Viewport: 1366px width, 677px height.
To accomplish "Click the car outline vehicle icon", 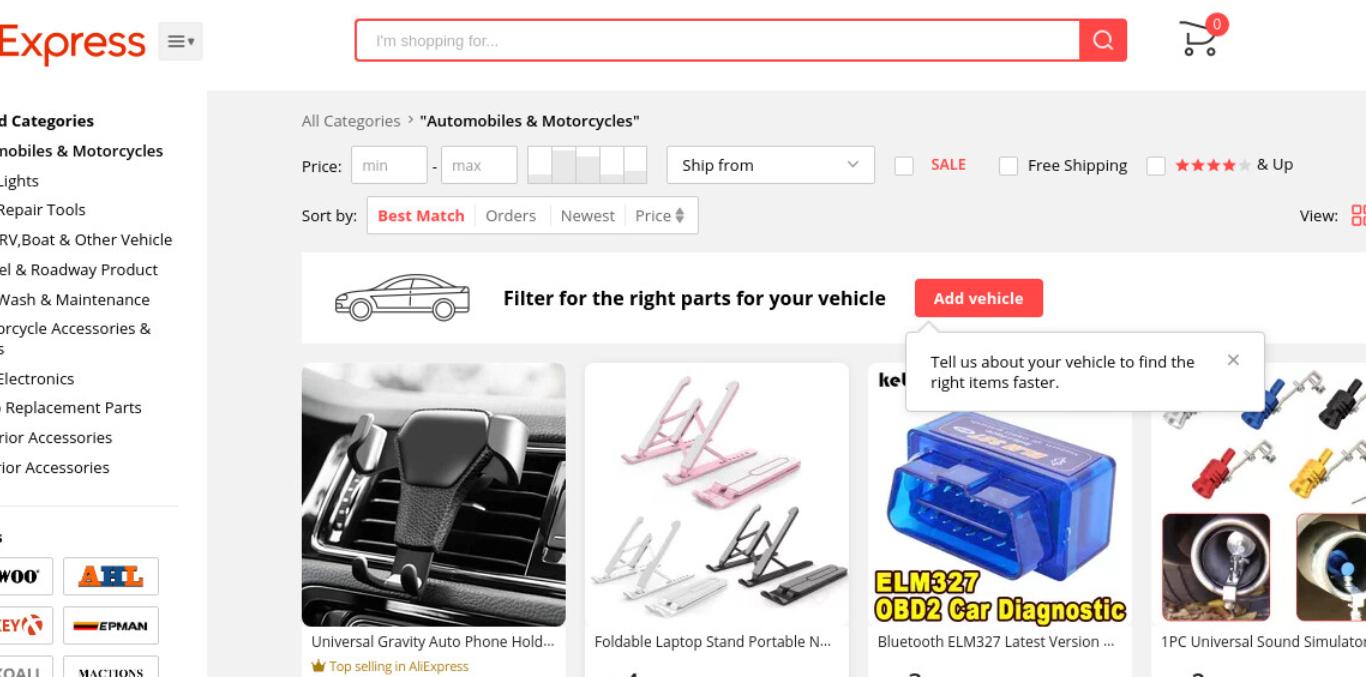I will 402,297.
